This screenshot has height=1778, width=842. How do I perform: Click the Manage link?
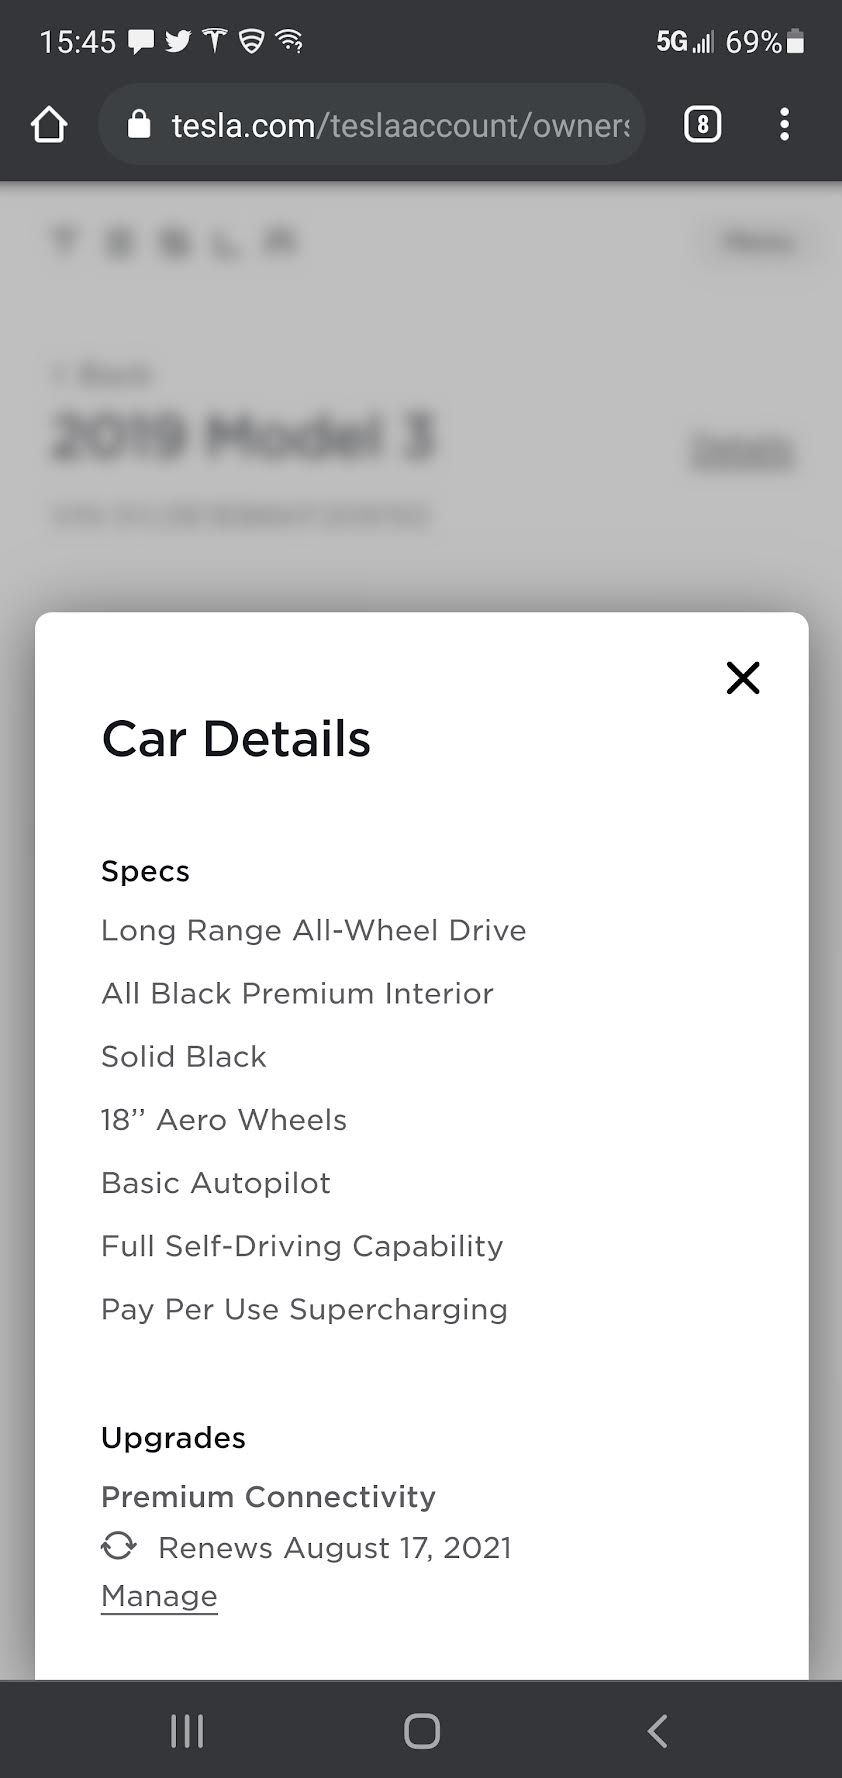point(159,1596)
